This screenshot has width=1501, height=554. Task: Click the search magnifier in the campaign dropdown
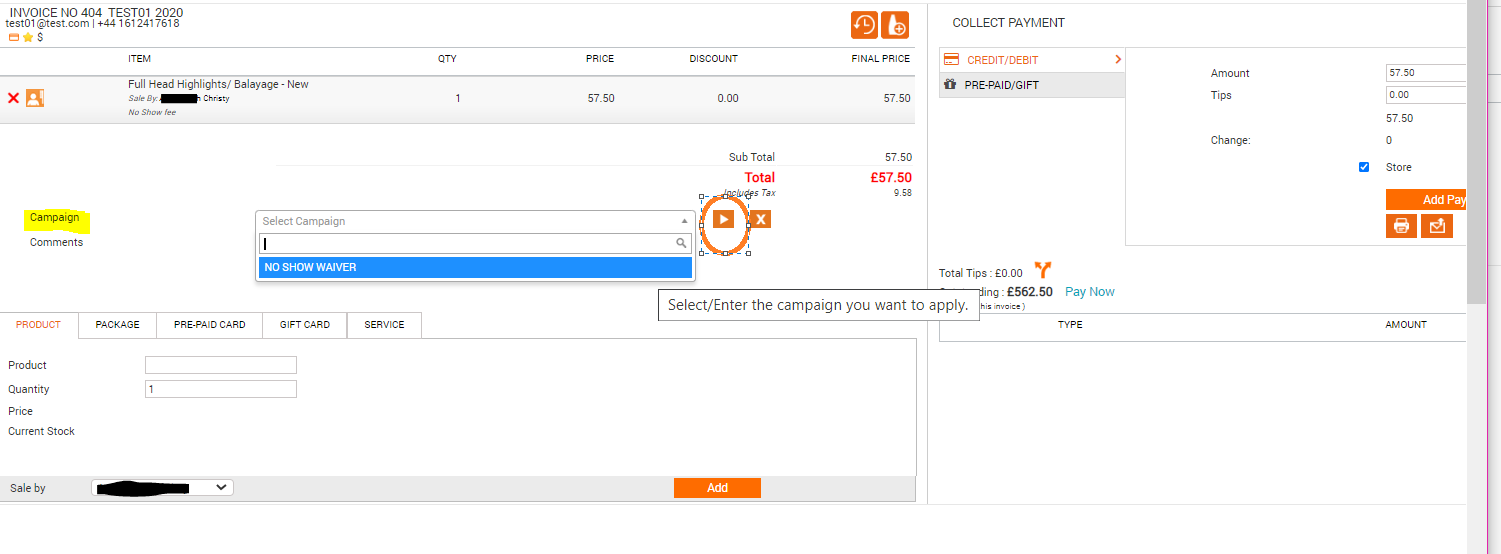click(681, 243)
